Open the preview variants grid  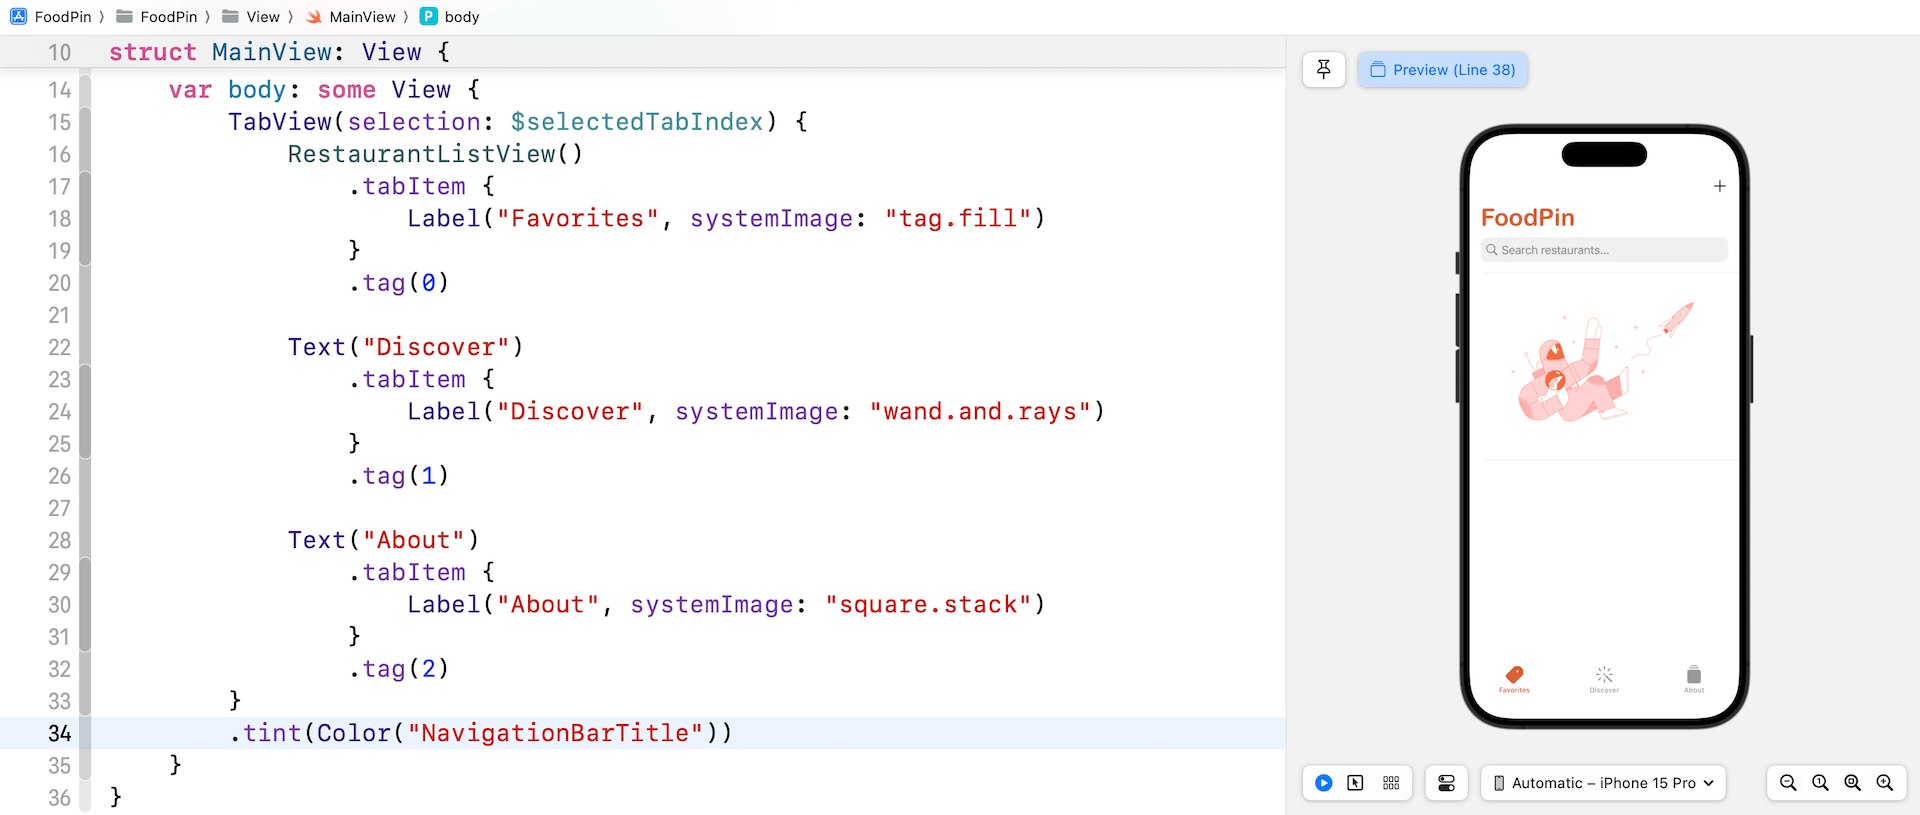click(1390, 783)
